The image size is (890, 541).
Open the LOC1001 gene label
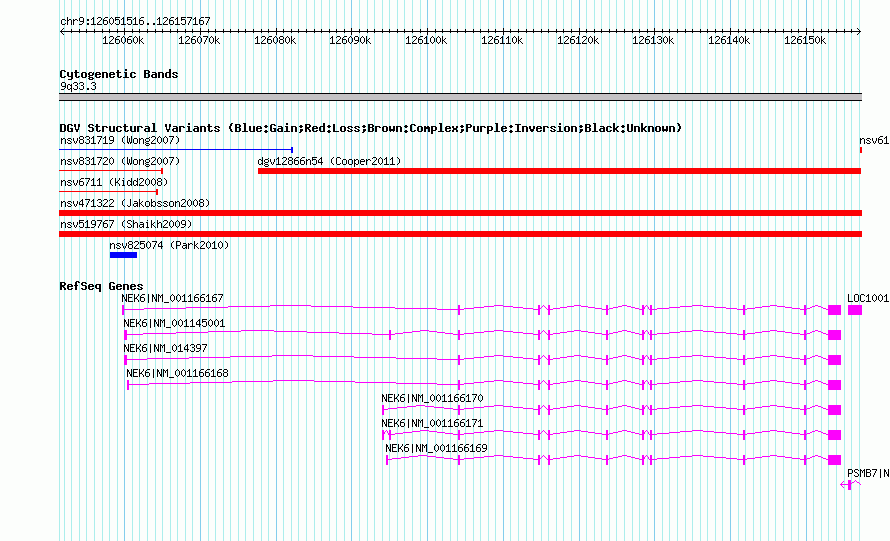(868, 298)
